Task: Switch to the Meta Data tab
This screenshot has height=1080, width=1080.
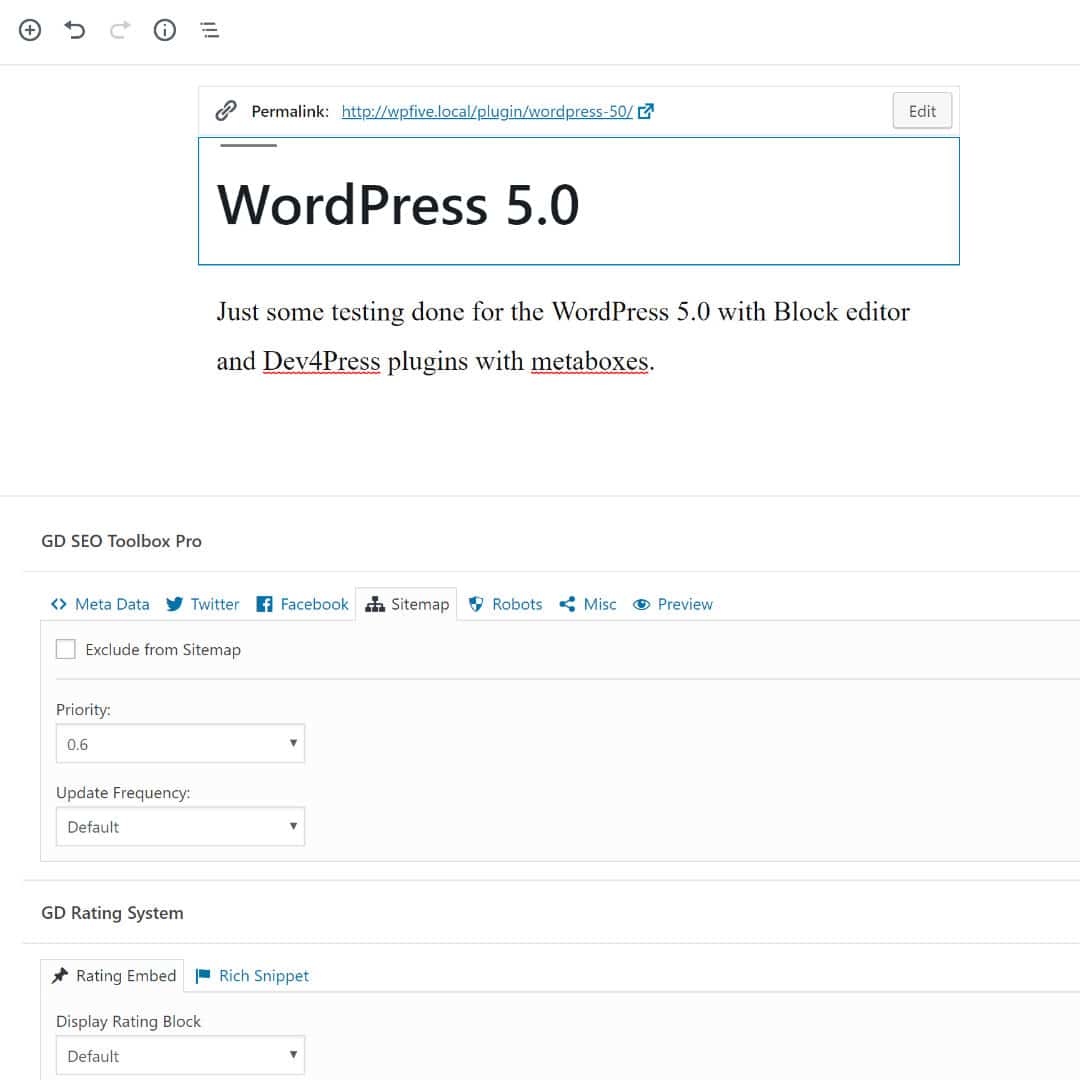Action: tap(100, 604)
